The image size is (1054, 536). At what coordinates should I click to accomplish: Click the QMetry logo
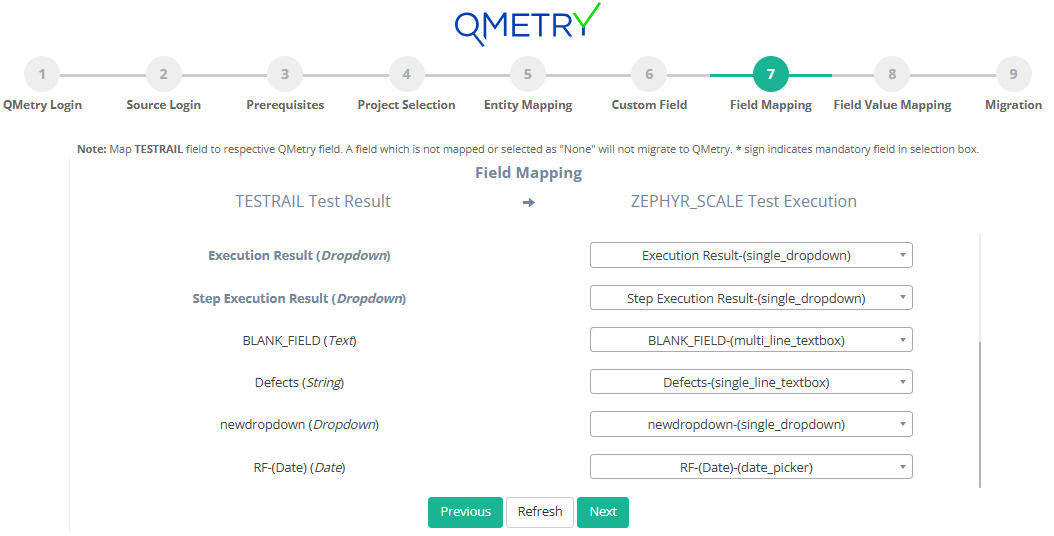pos(528,24)
